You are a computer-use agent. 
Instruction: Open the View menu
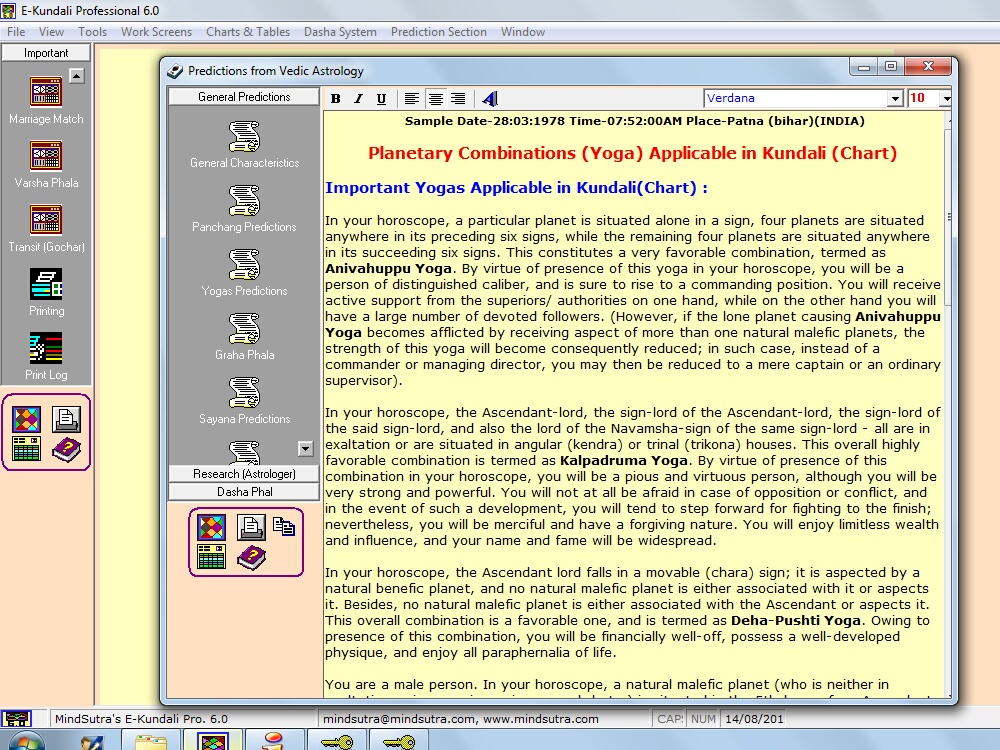pos(51,32)
